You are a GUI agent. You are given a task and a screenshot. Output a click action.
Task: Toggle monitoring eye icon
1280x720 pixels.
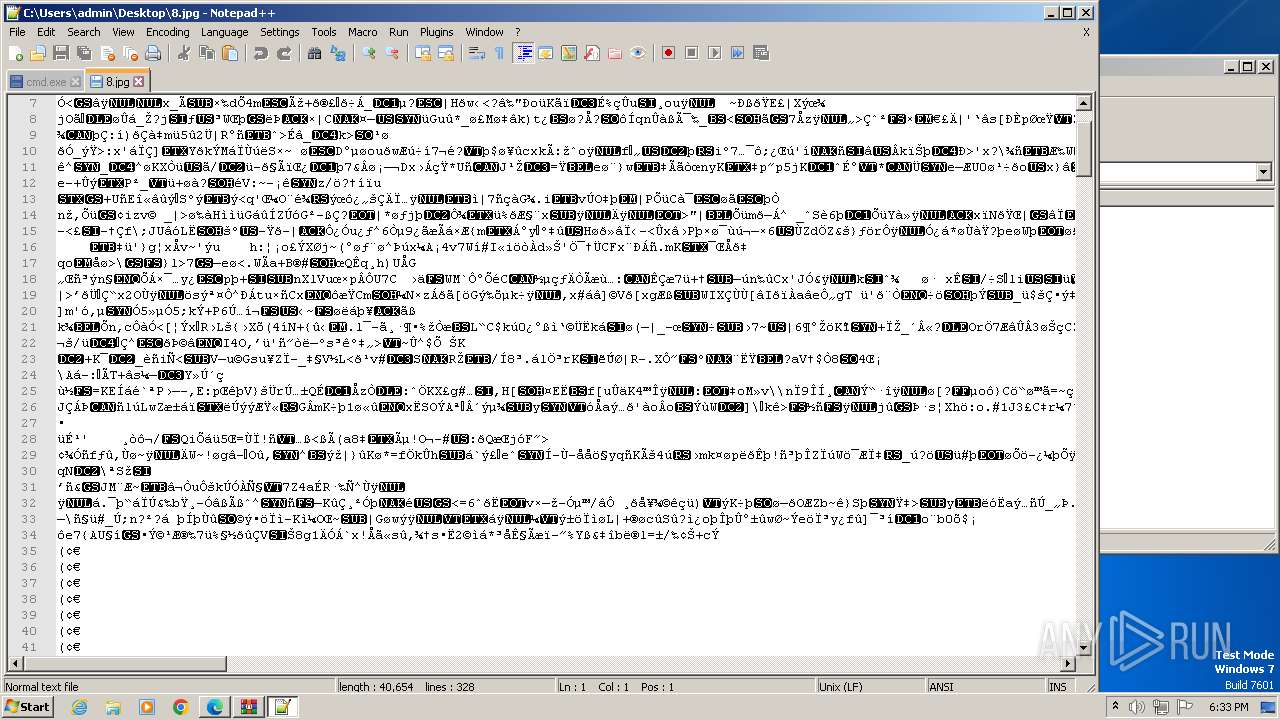(x=638, y=53)
